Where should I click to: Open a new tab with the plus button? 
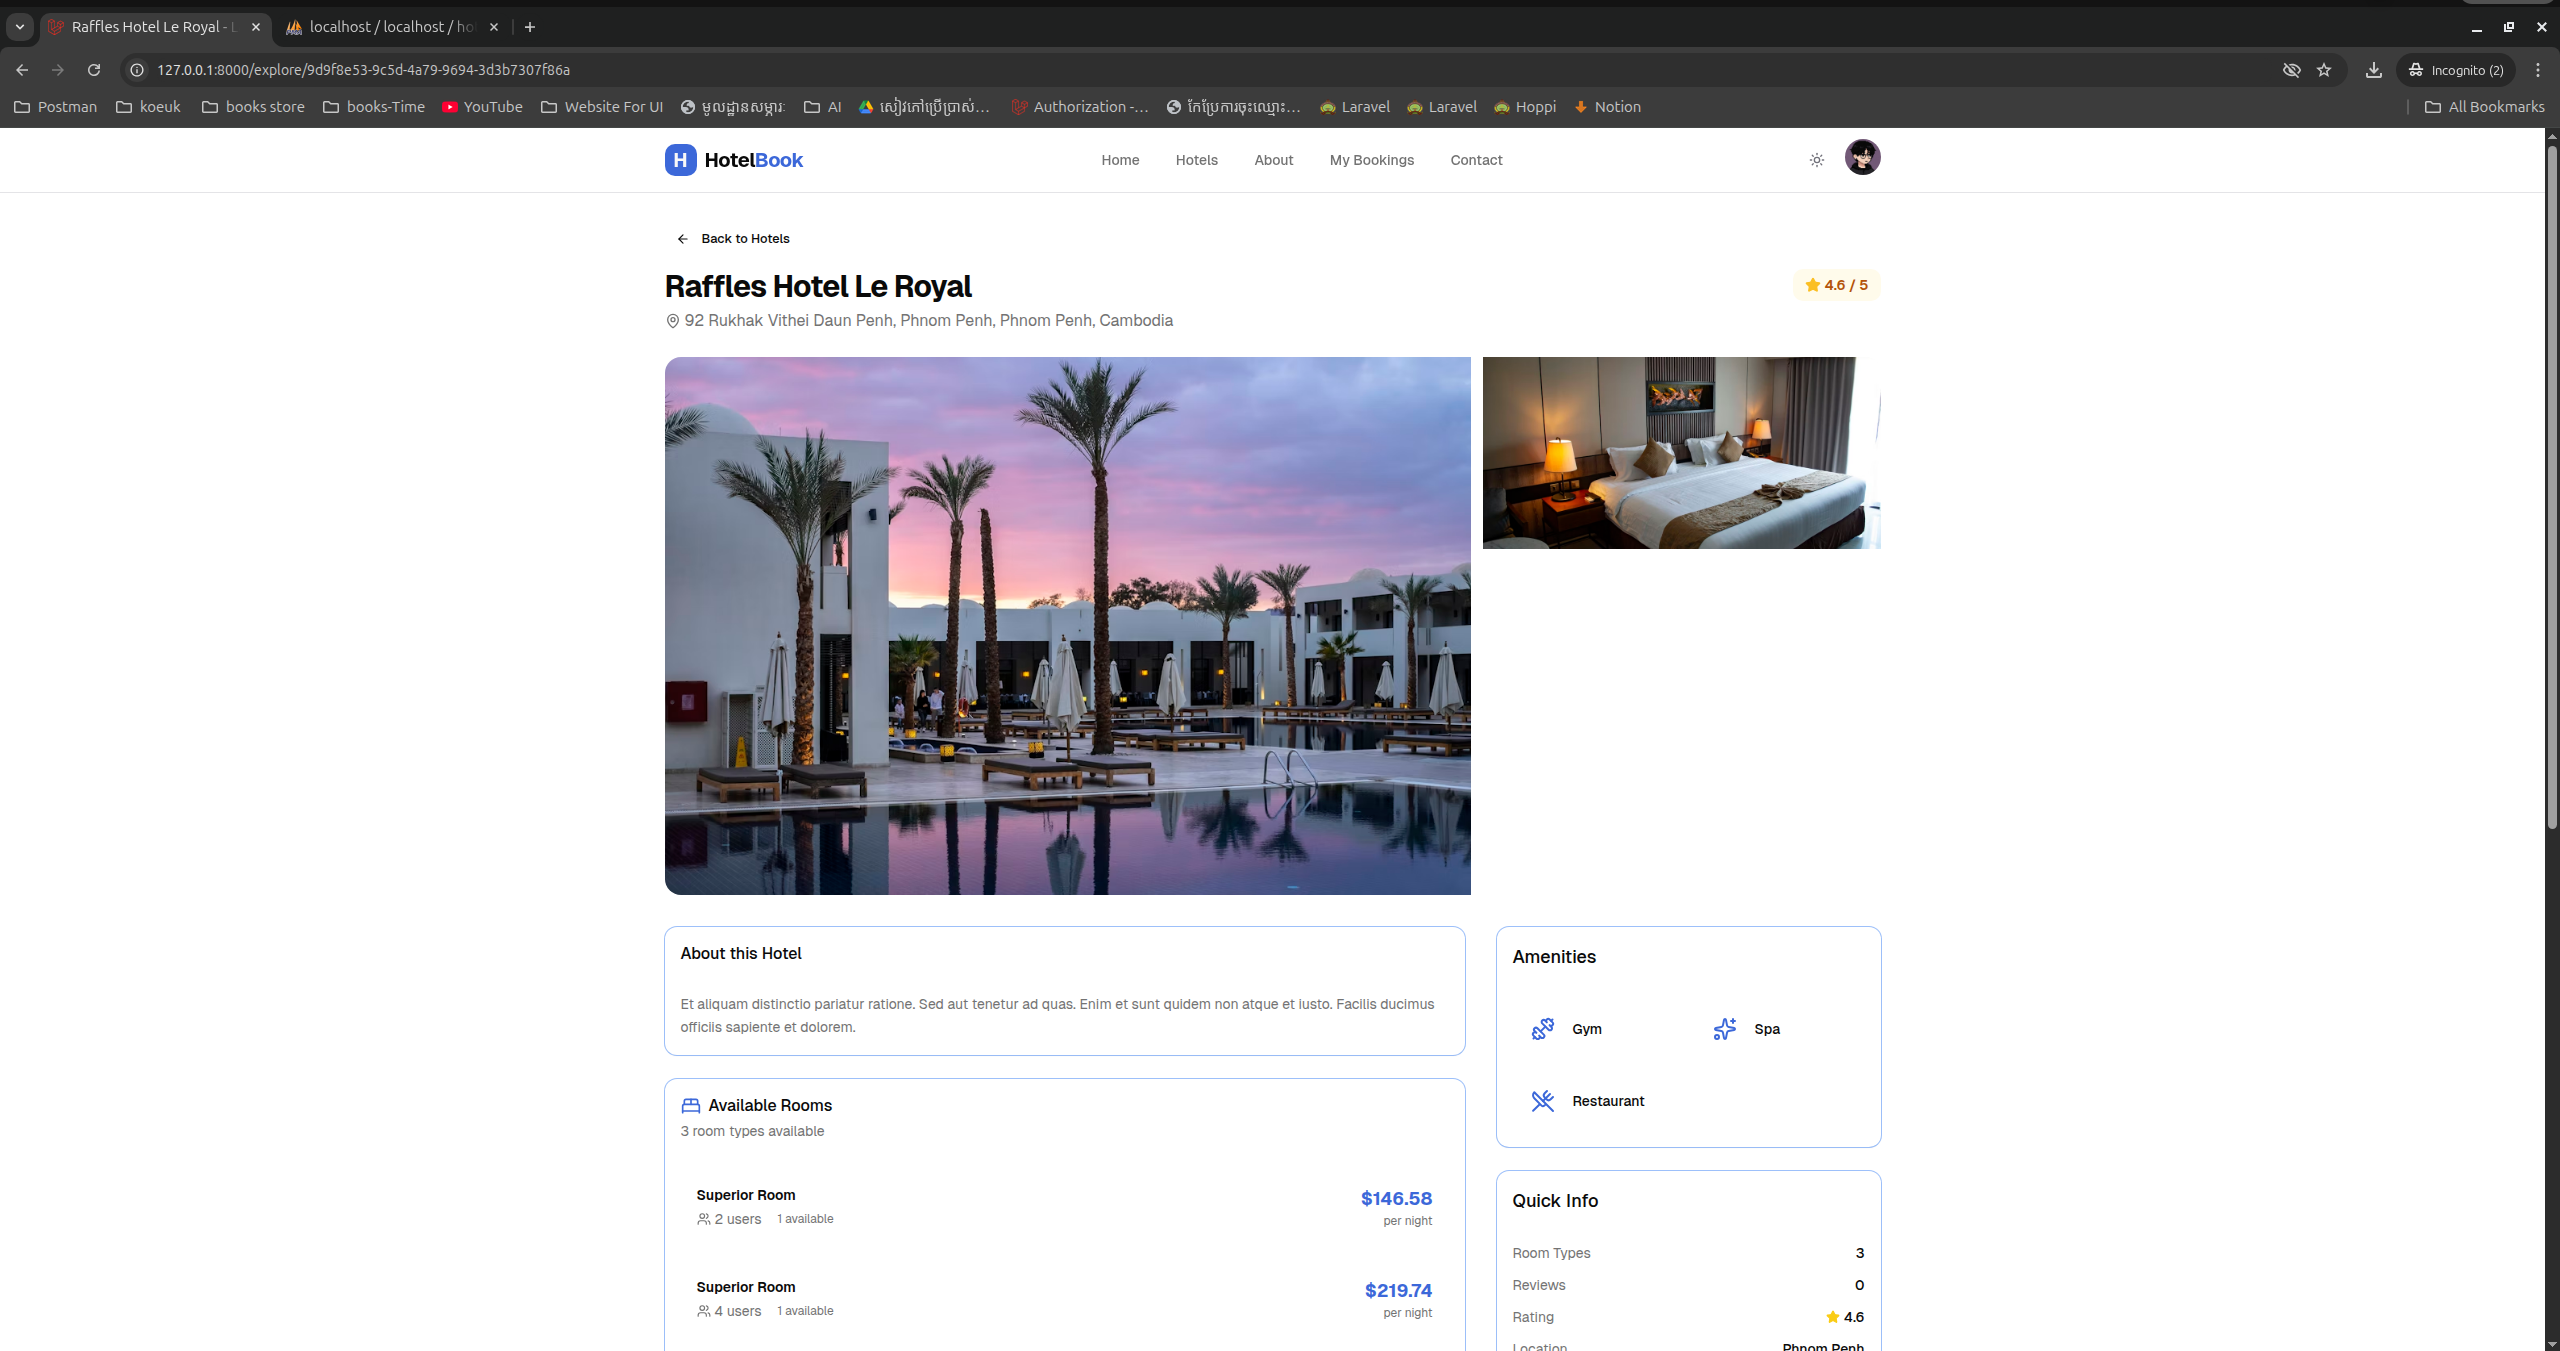(530, 27)
